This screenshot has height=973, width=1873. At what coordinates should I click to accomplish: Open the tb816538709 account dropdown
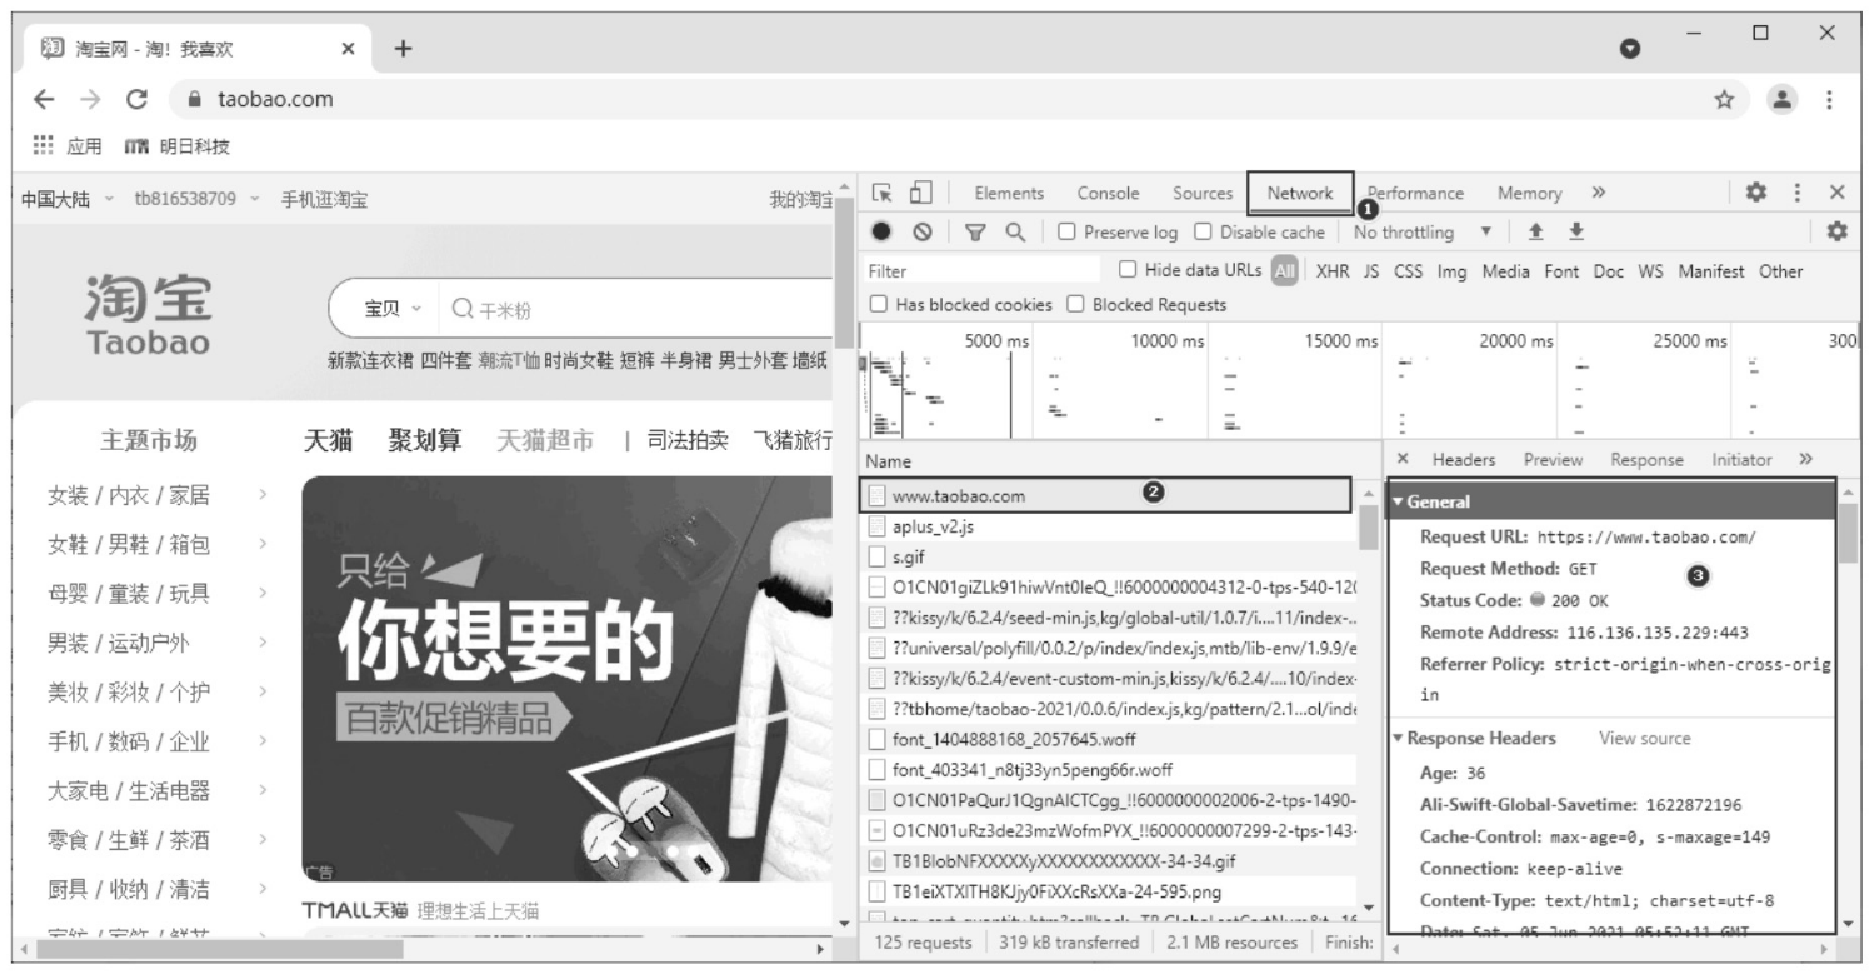point(196,199)
